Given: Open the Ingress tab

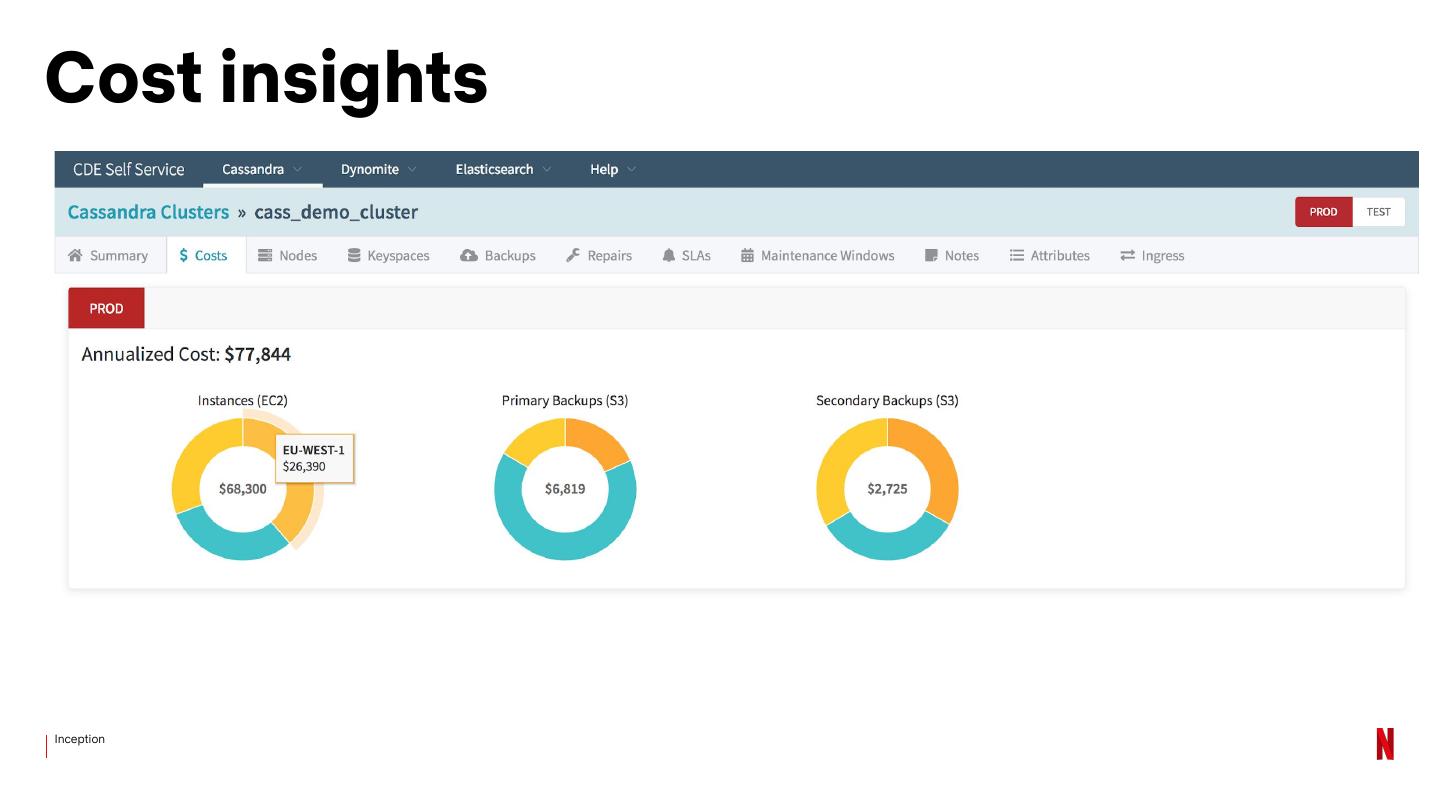Looking at the screenshot, I should pos(1152,256).
